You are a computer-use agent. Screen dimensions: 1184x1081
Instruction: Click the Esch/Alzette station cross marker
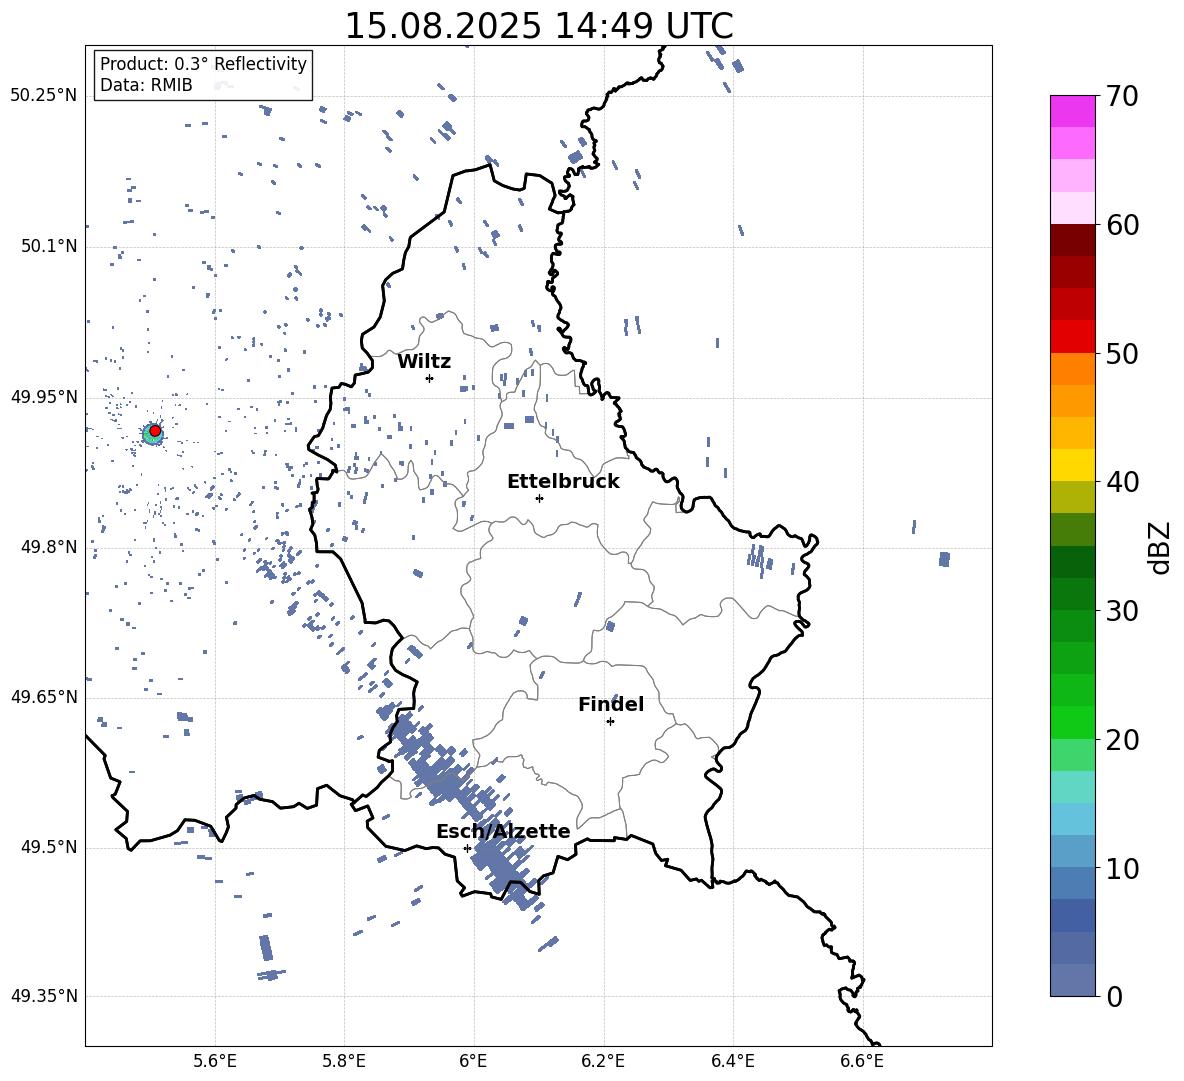(x=467, y=848)
